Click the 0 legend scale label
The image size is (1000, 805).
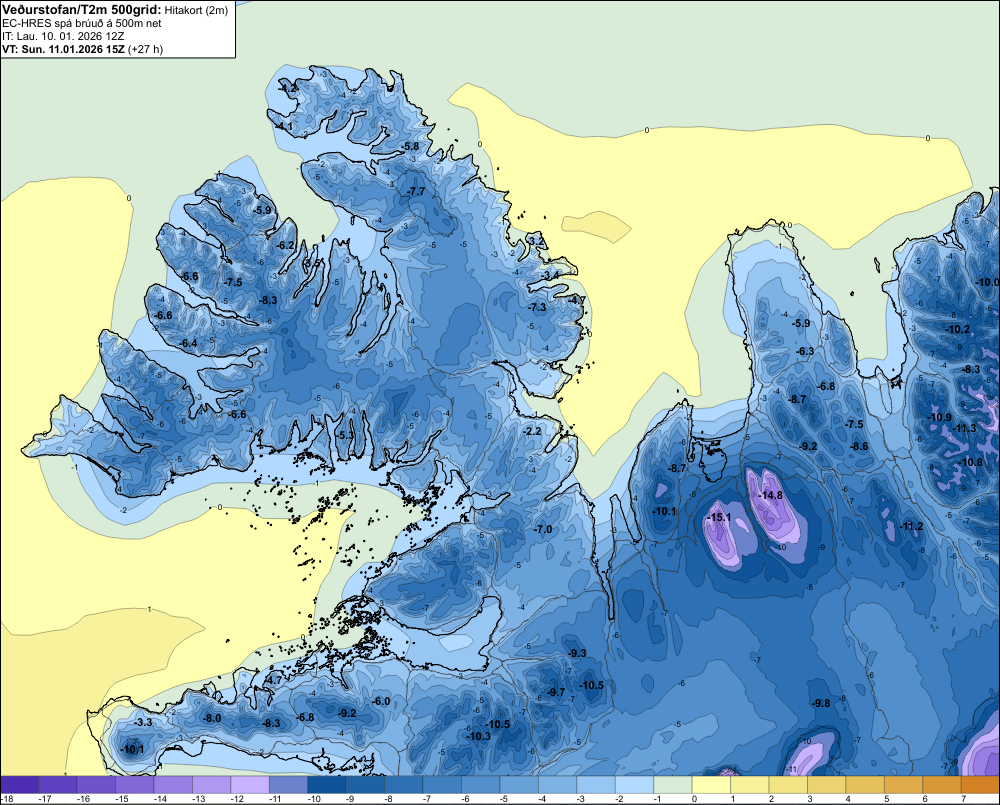tap(695, 799)
